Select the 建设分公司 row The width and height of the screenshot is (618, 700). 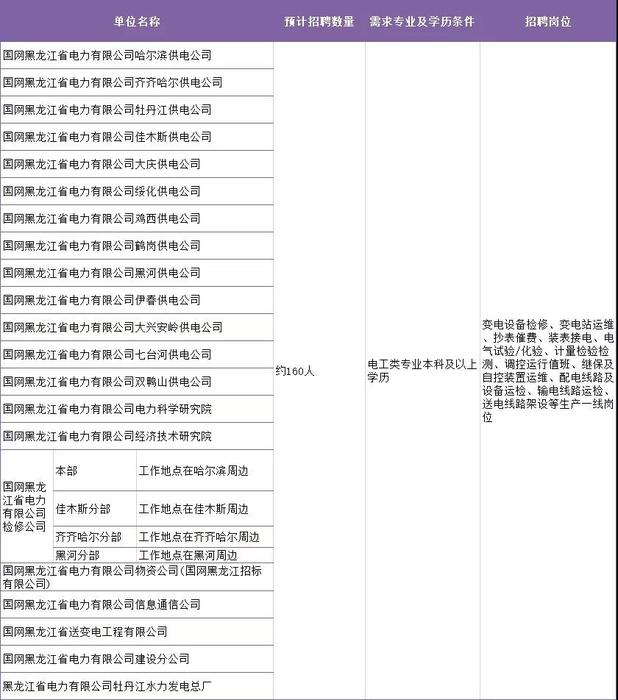(137, 659)
